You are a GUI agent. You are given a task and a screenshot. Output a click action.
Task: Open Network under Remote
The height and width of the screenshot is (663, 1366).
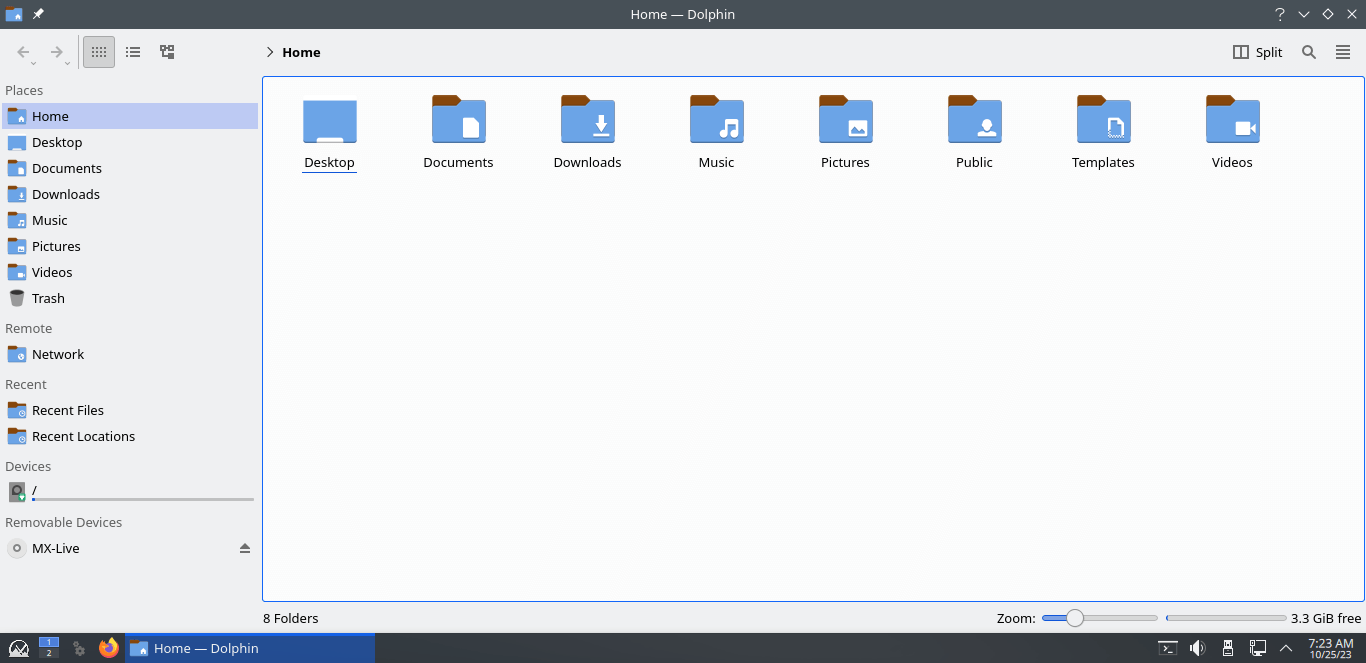[131, 354]
